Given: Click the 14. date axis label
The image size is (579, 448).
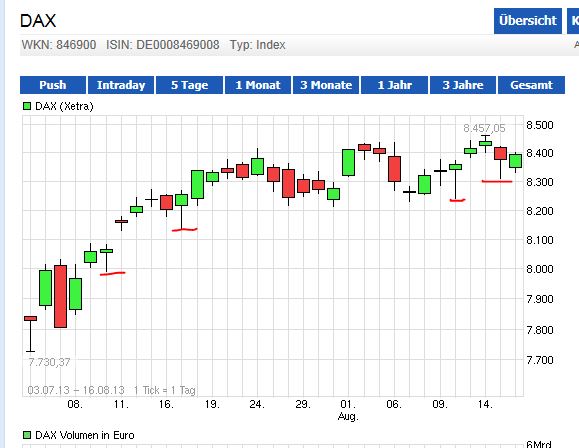Looking at the screenshot, I should pyautogui.click(x=485, y=404).
